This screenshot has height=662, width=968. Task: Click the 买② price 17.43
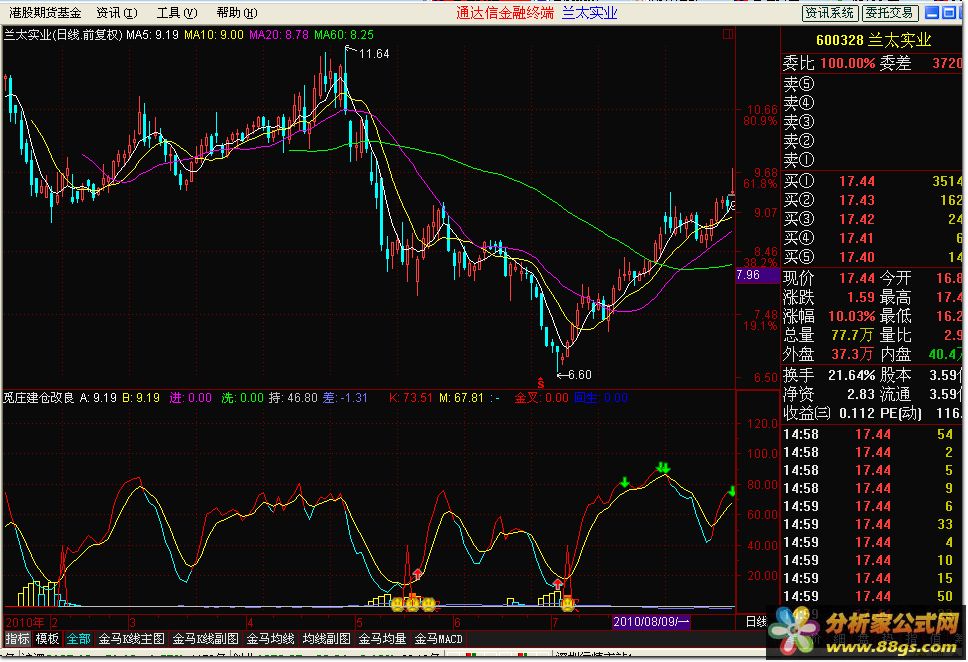click(x=857, y=201)
